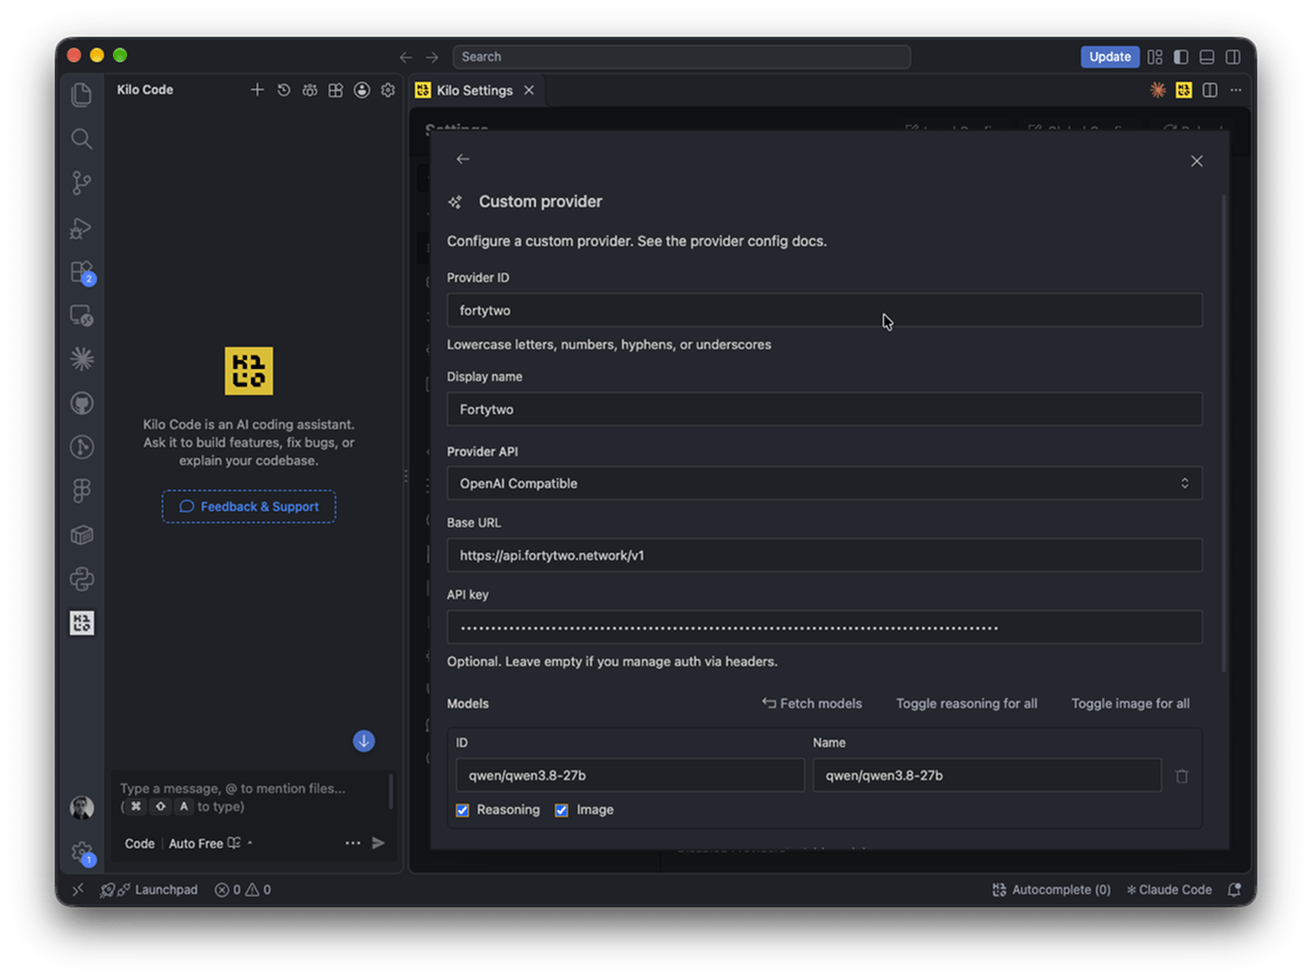This screenshot has height=980, width=1312.
Task: Open the Explorer view in activity bar
Action: pyautogui.click(x=82, y=94)
